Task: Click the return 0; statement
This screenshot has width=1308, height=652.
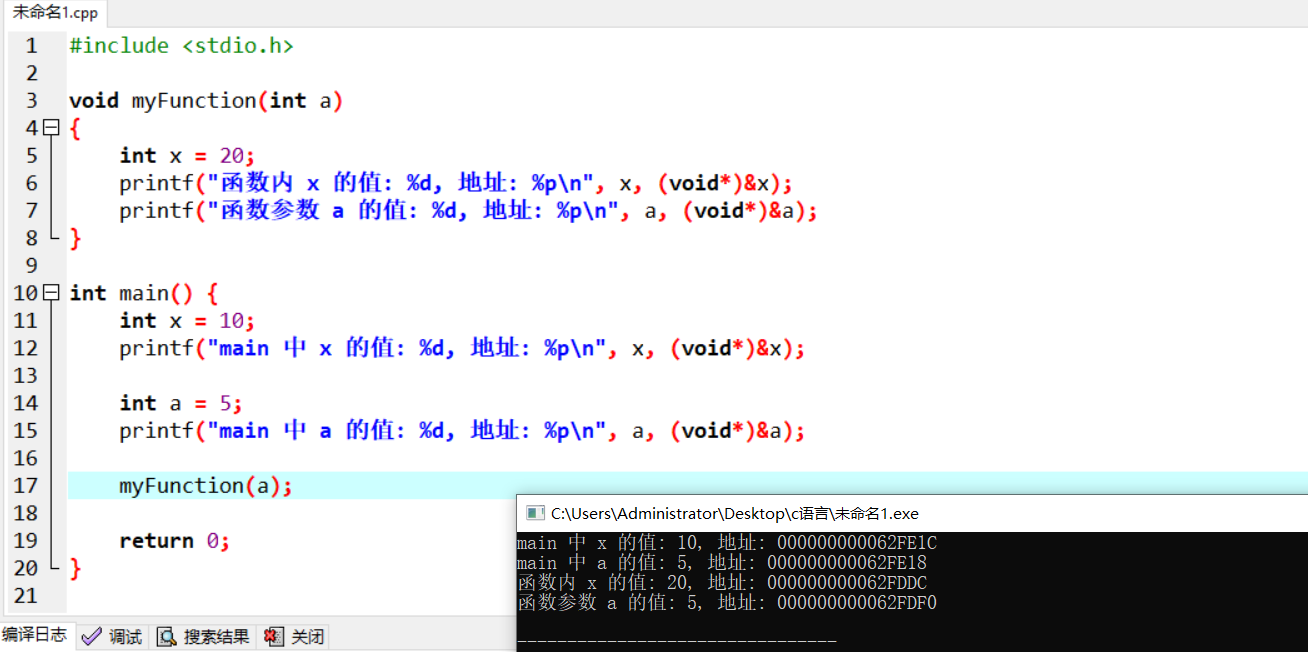Action: [175, 541]
